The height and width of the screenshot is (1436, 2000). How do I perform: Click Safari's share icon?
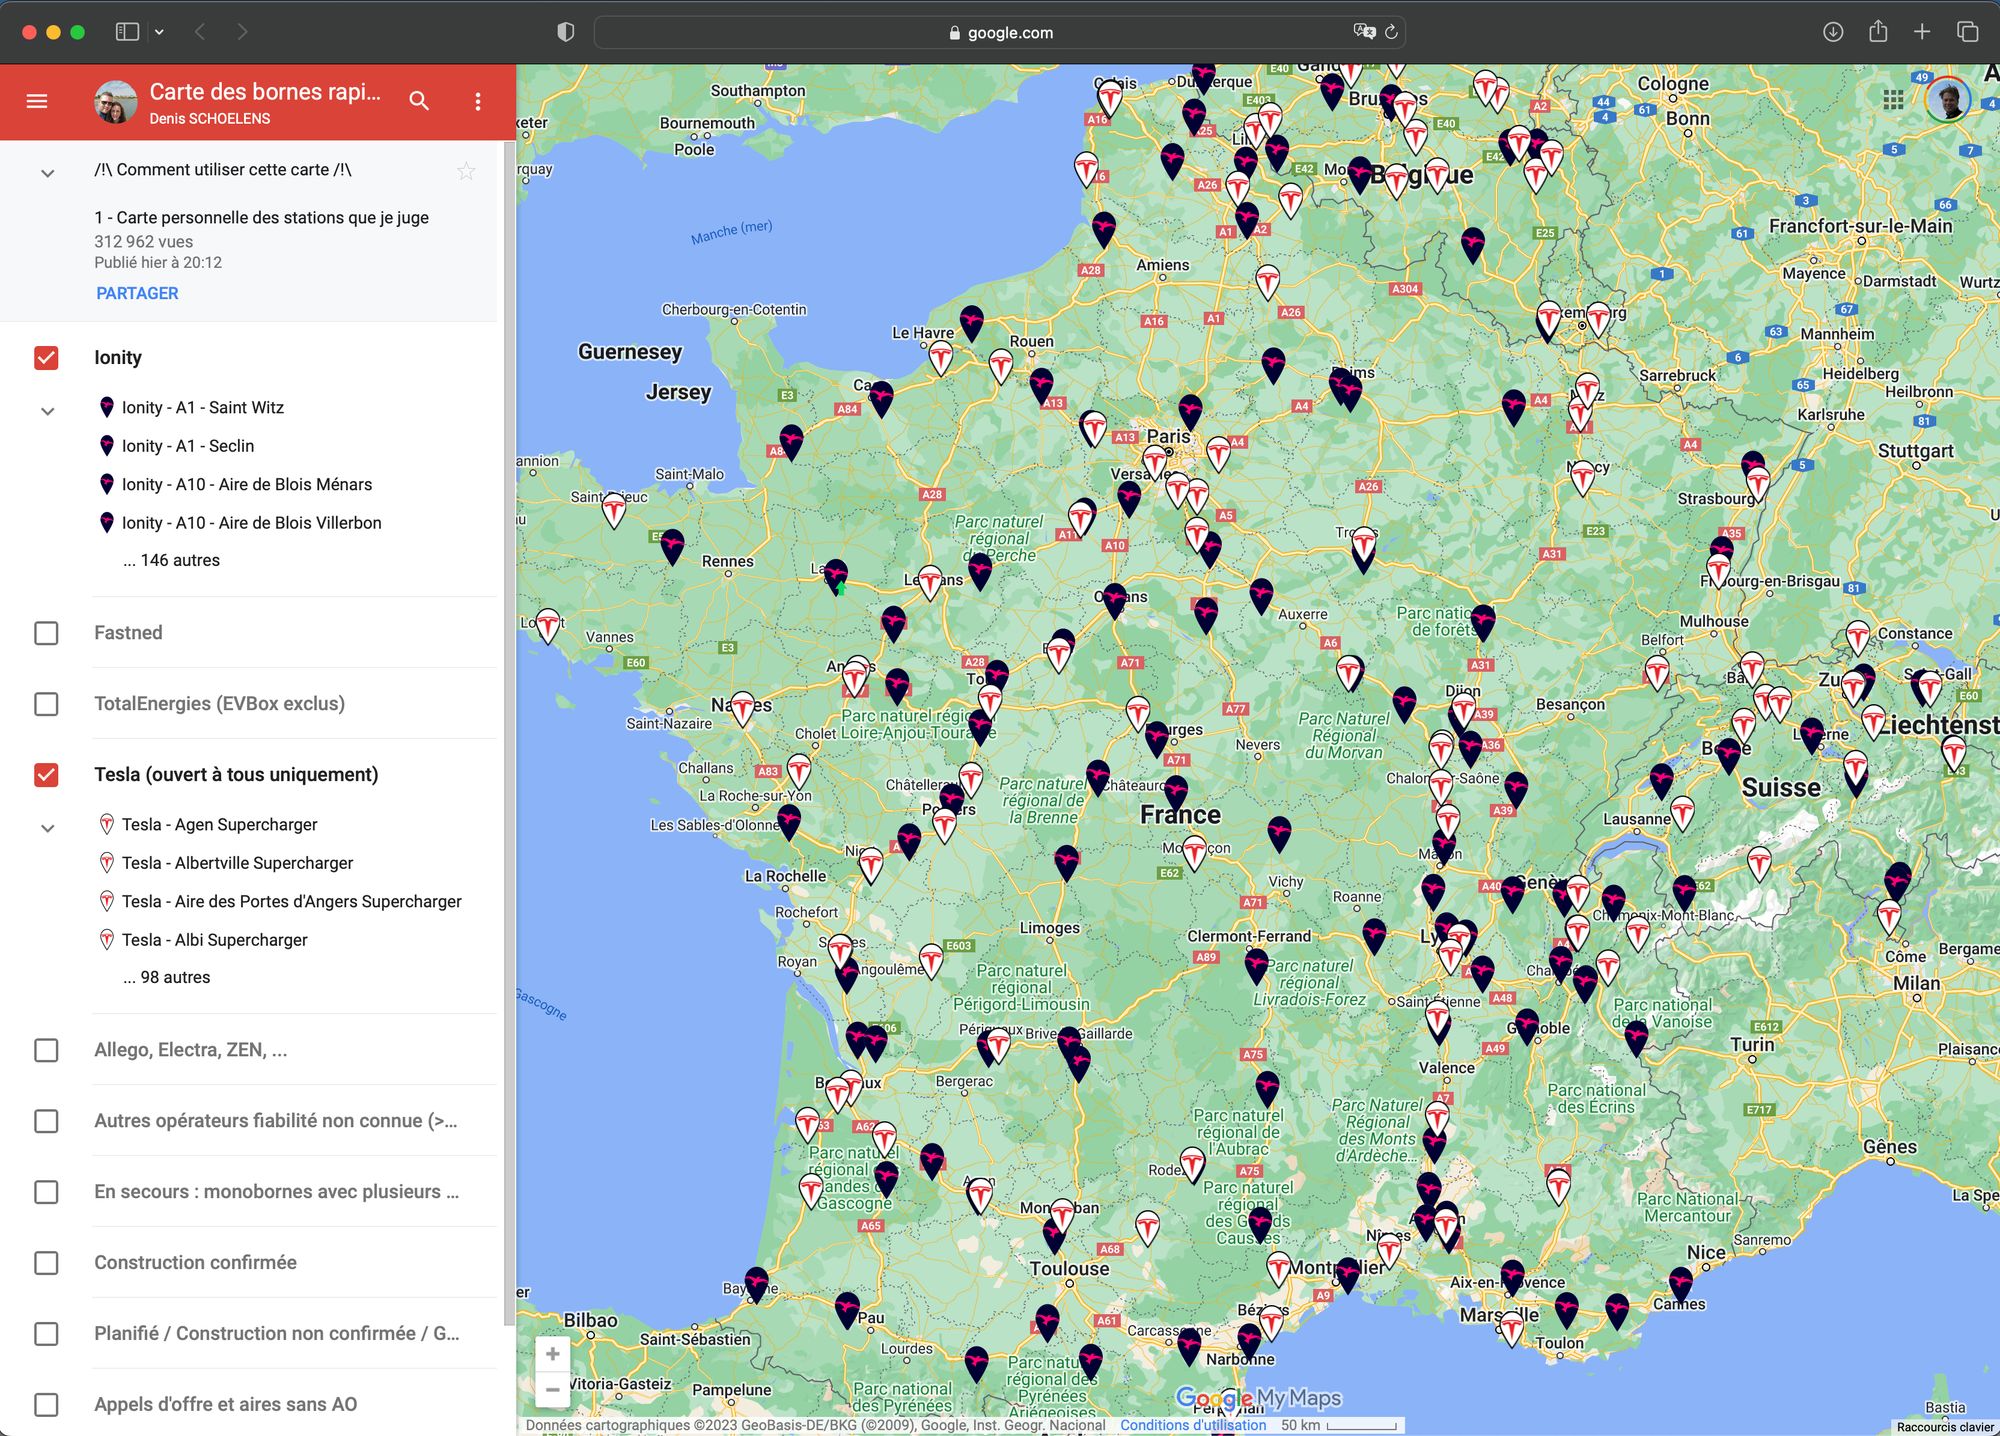tap(1877, 32)
